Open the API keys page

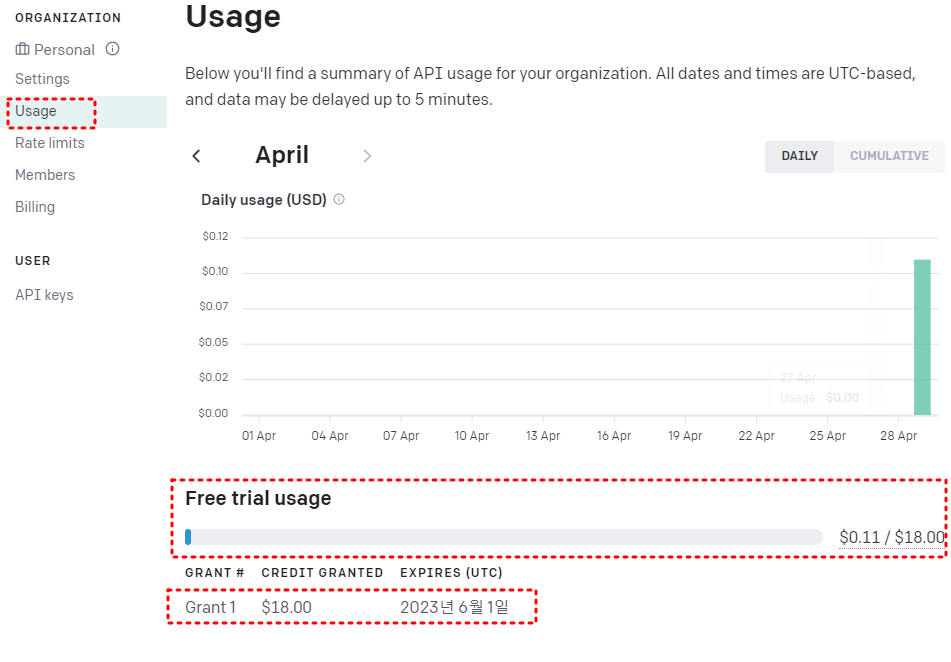pyautogui.click(x=44, y=295)
